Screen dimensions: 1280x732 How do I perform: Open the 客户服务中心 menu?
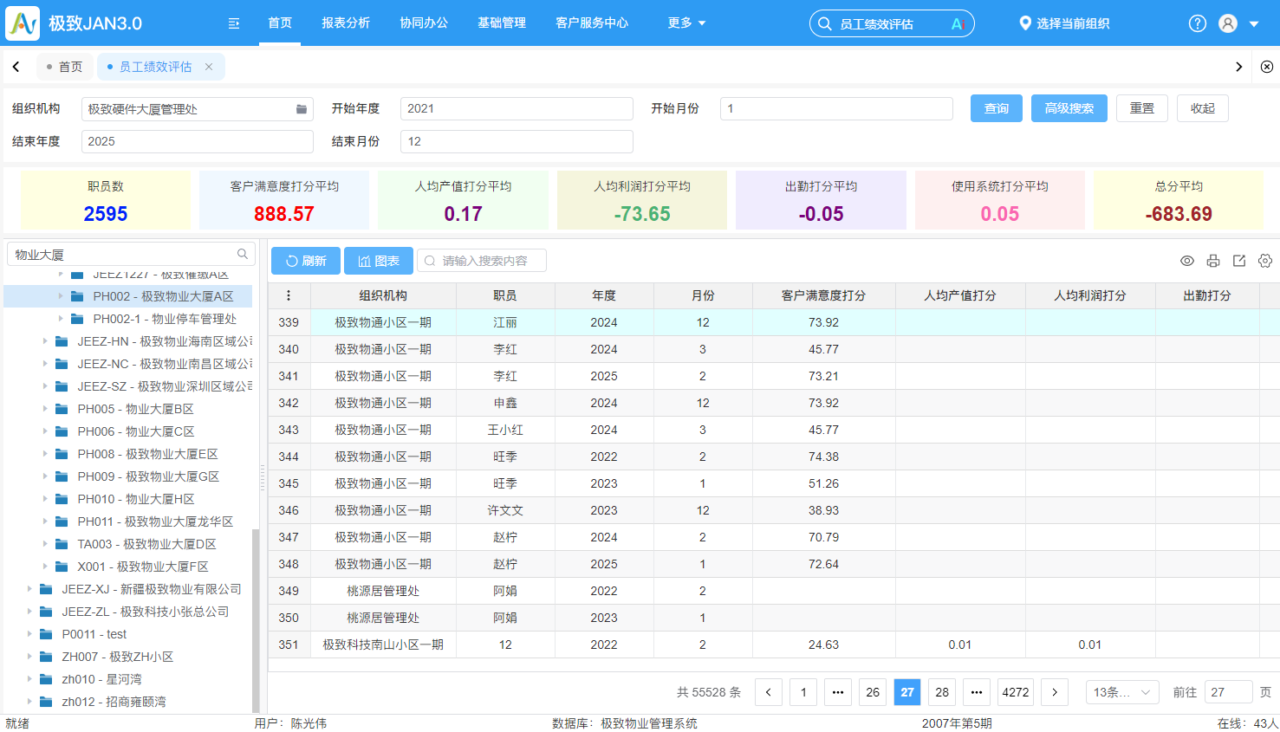[592, 23]
